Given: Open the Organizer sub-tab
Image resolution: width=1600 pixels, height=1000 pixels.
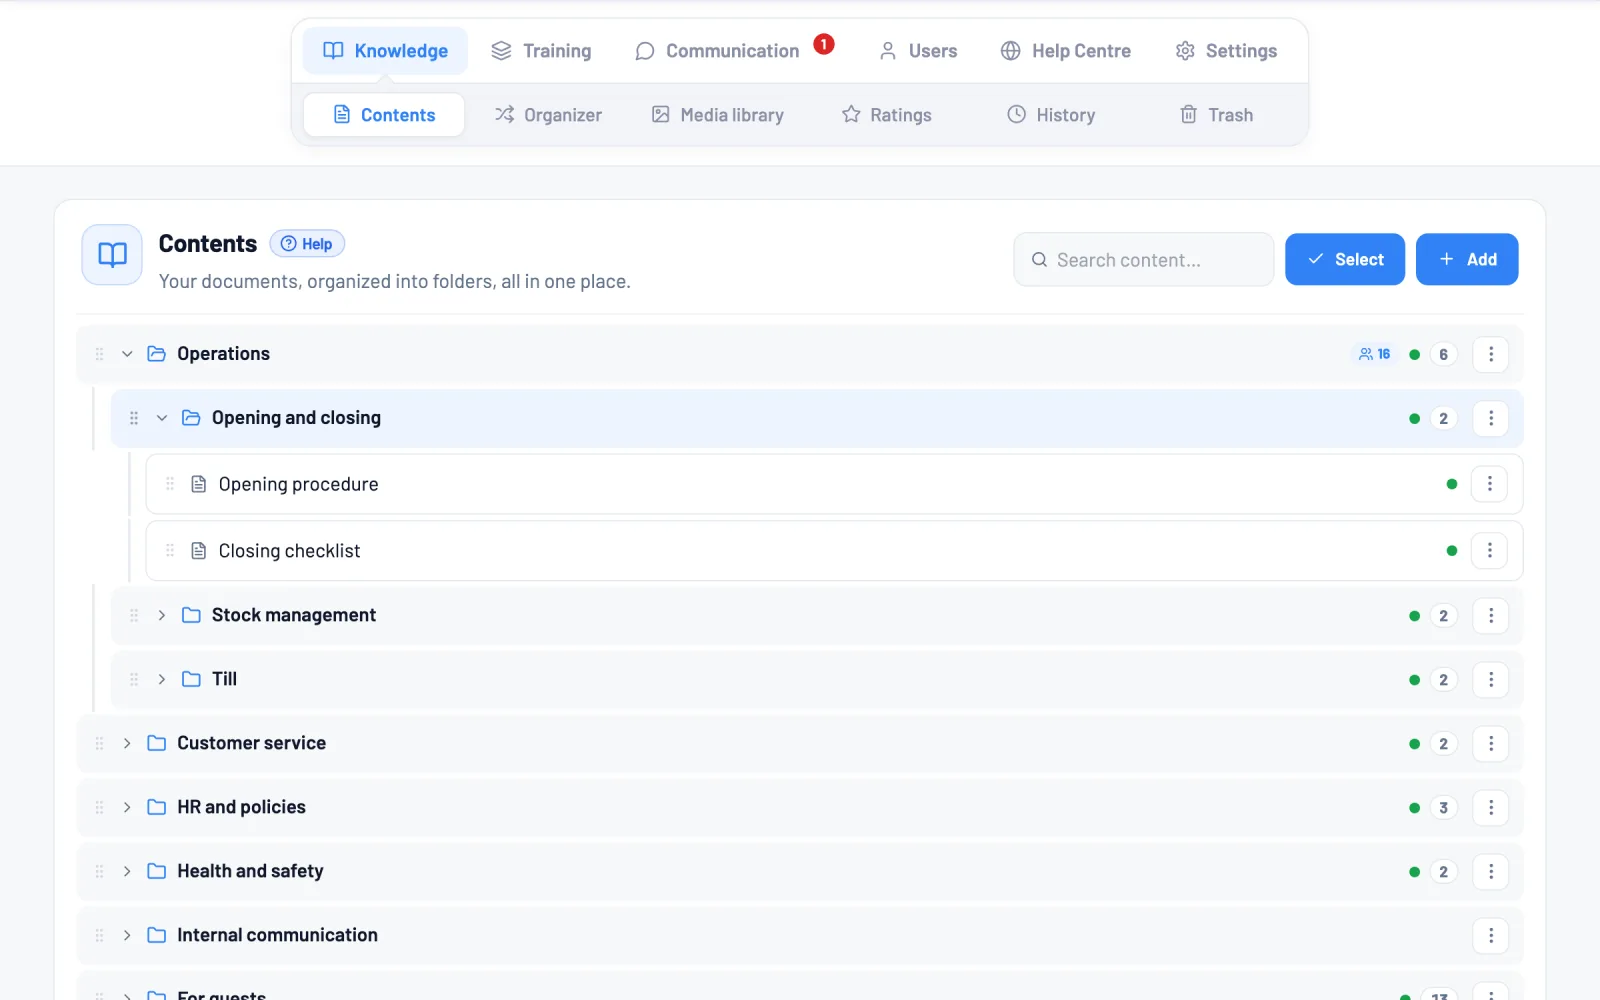Looking at the screenshot, I should [x=548, y=115].
